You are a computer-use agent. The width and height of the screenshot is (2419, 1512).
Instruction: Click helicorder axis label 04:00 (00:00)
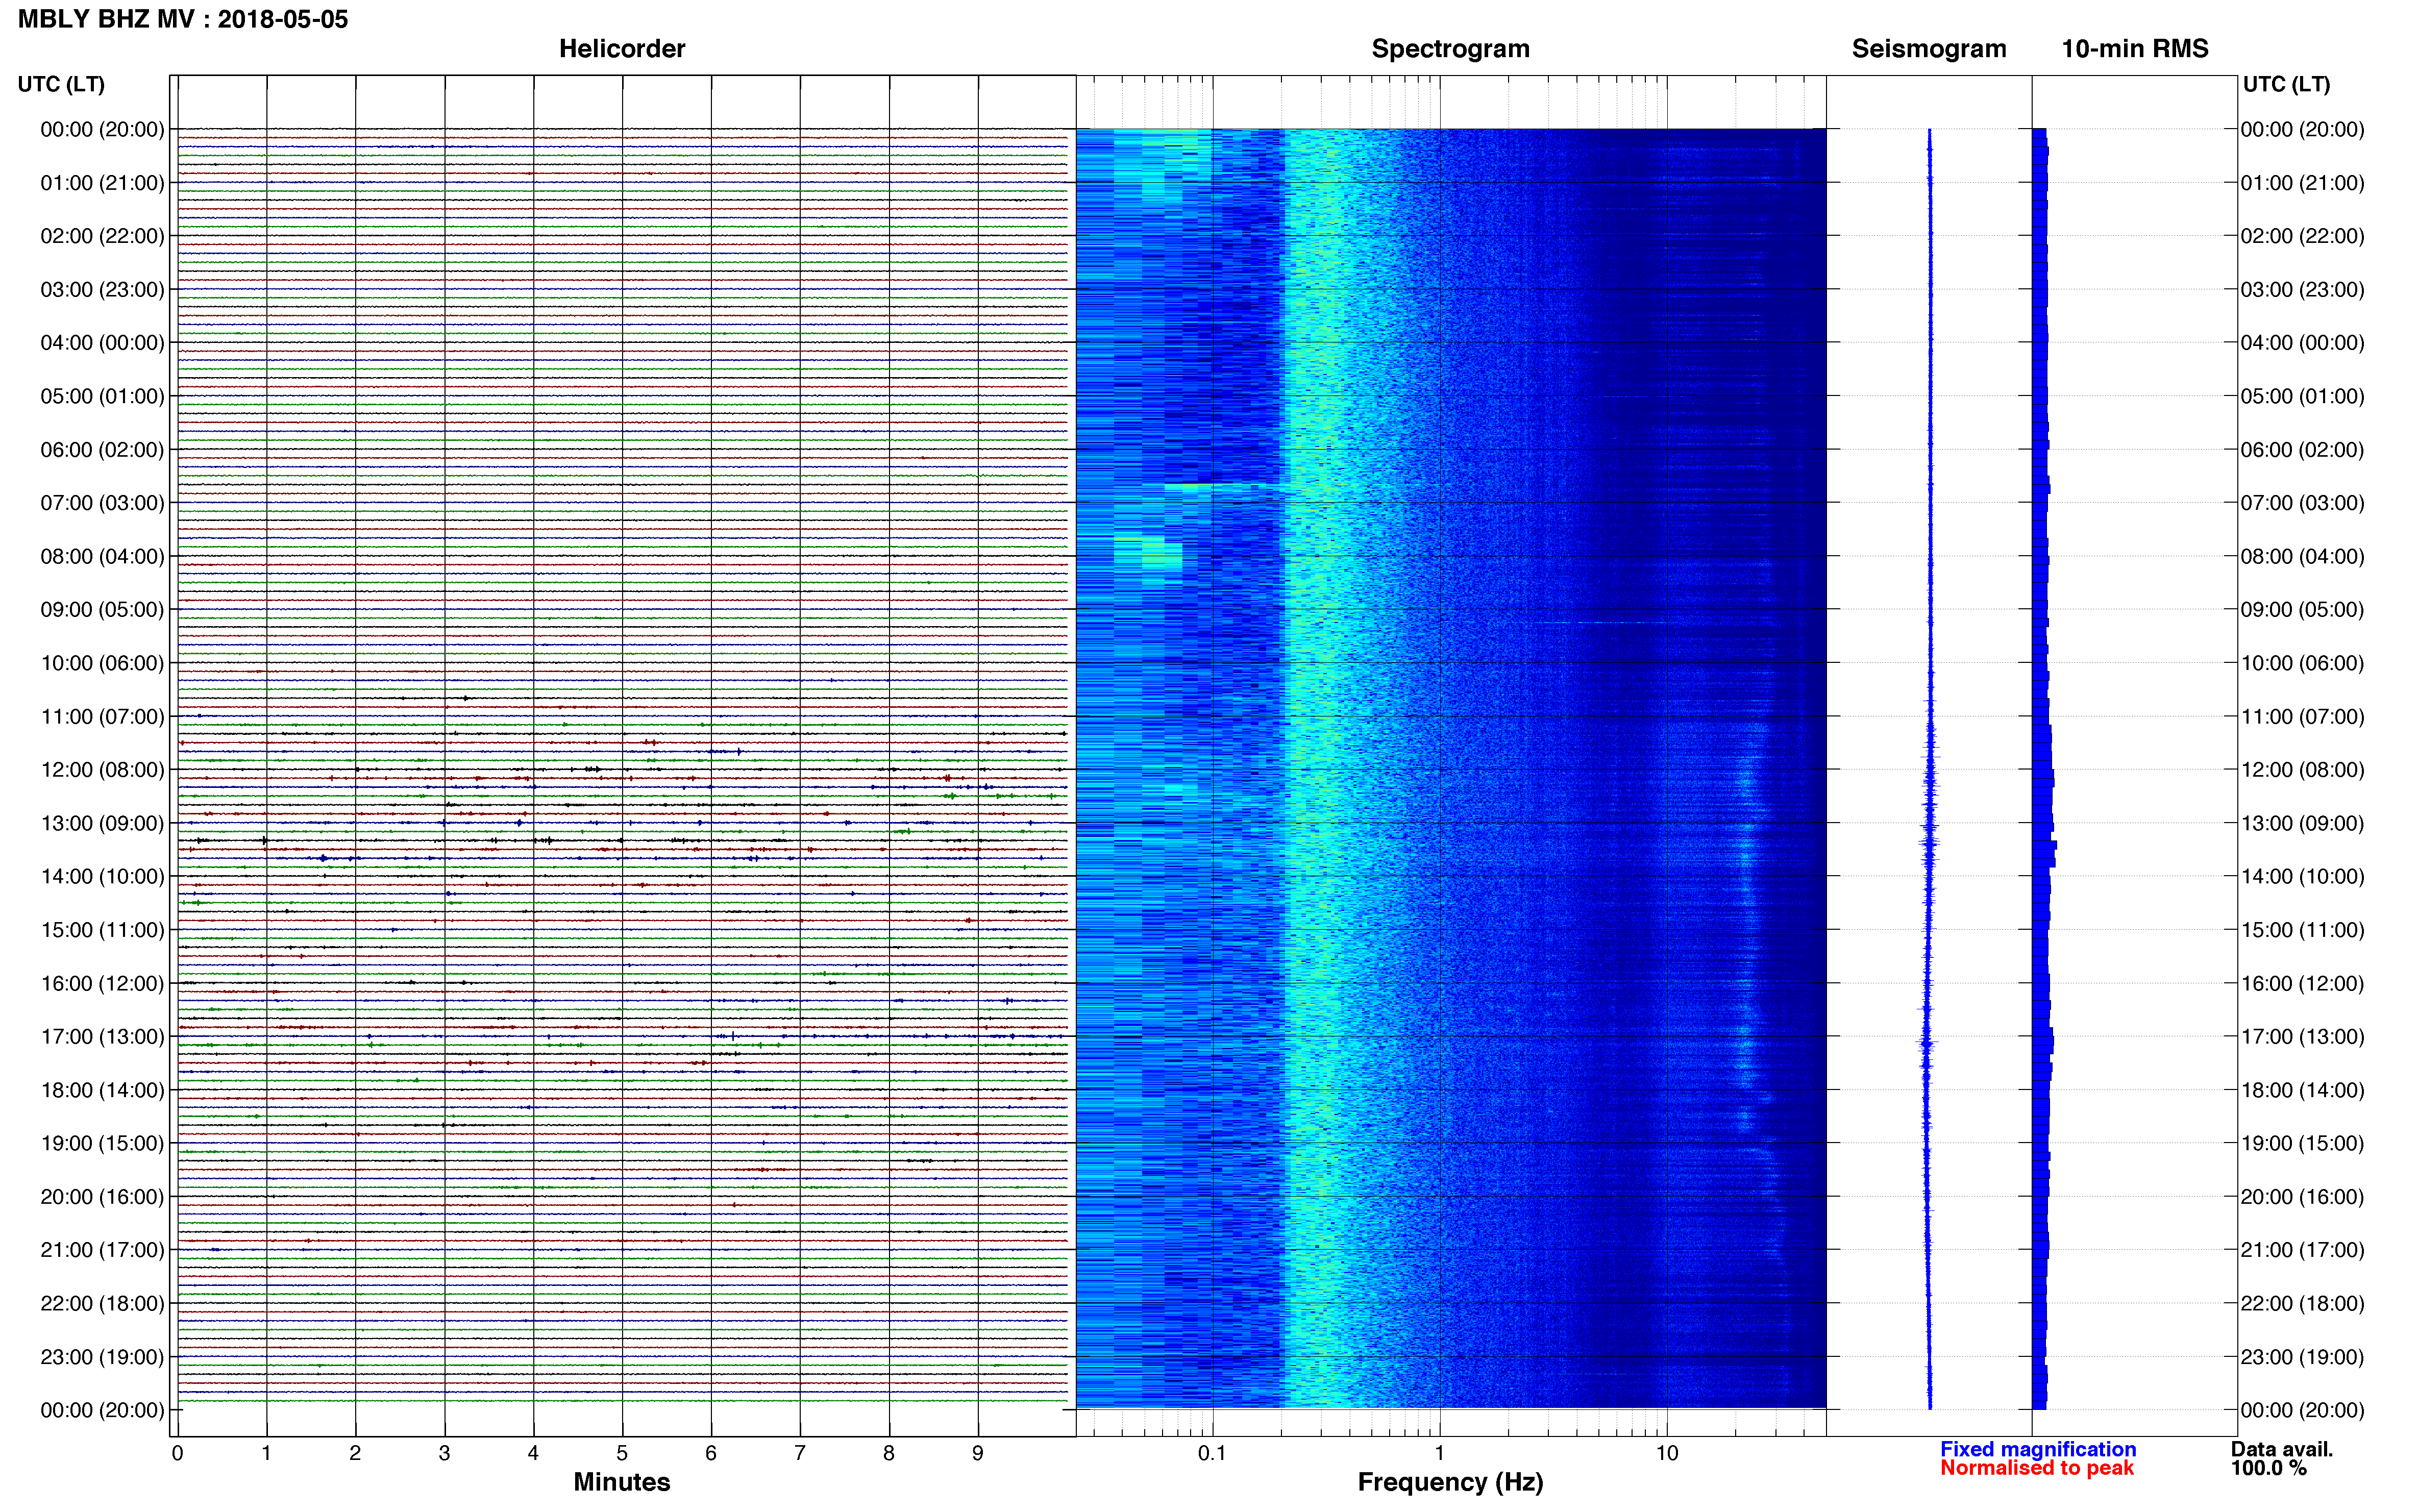(102, 343)
